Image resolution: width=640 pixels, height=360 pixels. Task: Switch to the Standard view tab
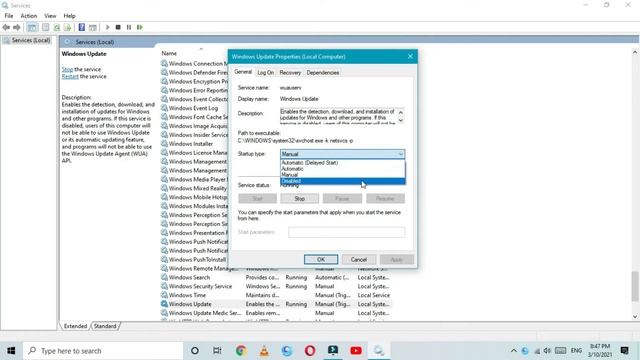[105, 326]
